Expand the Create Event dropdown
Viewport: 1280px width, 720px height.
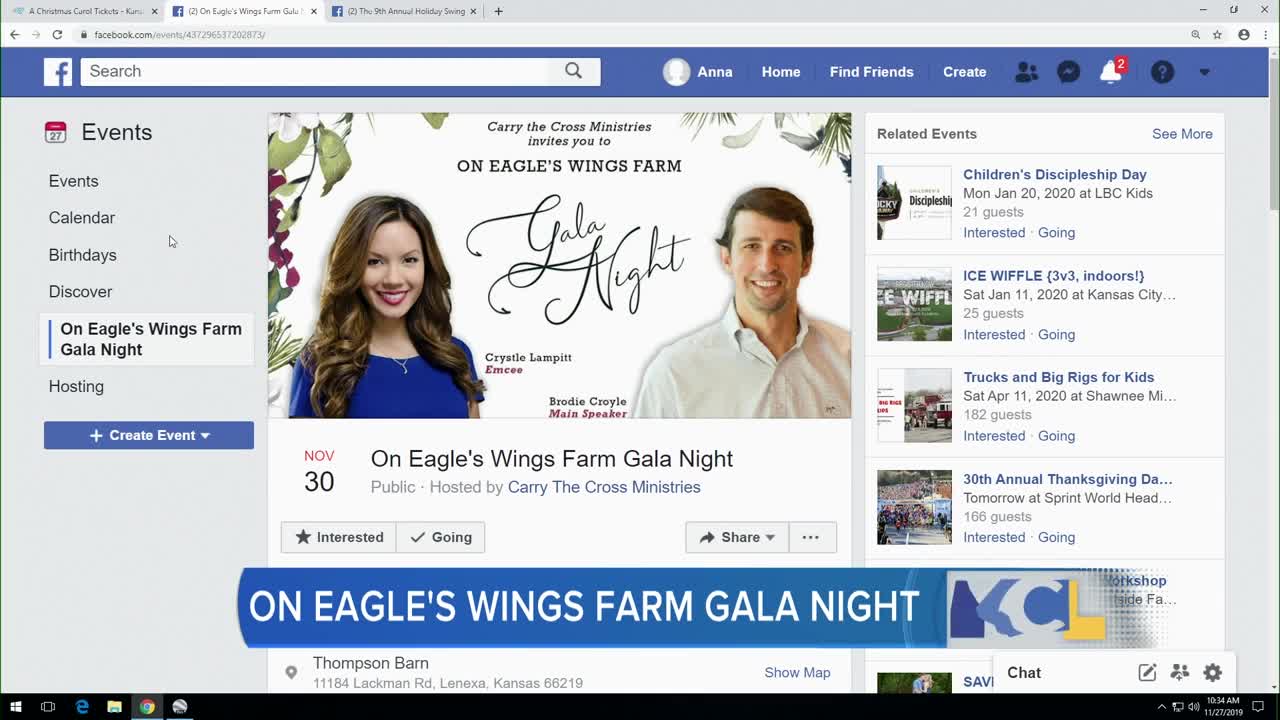pyautogui.click(x=149, y=435)
